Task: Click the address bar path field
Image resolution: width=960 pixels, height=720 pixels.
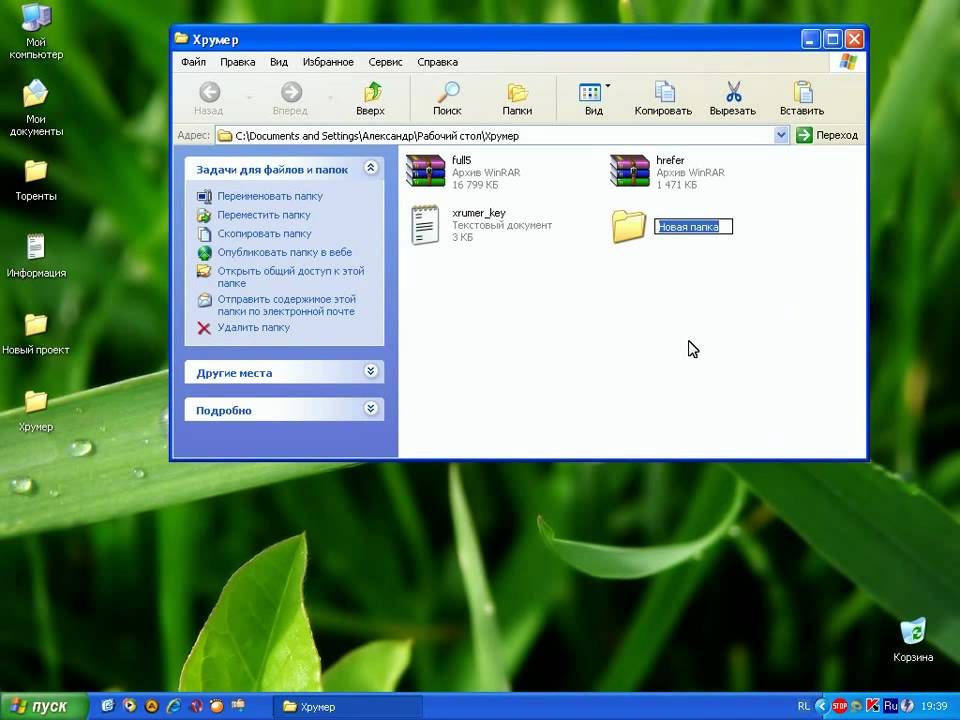Action: 495,135
